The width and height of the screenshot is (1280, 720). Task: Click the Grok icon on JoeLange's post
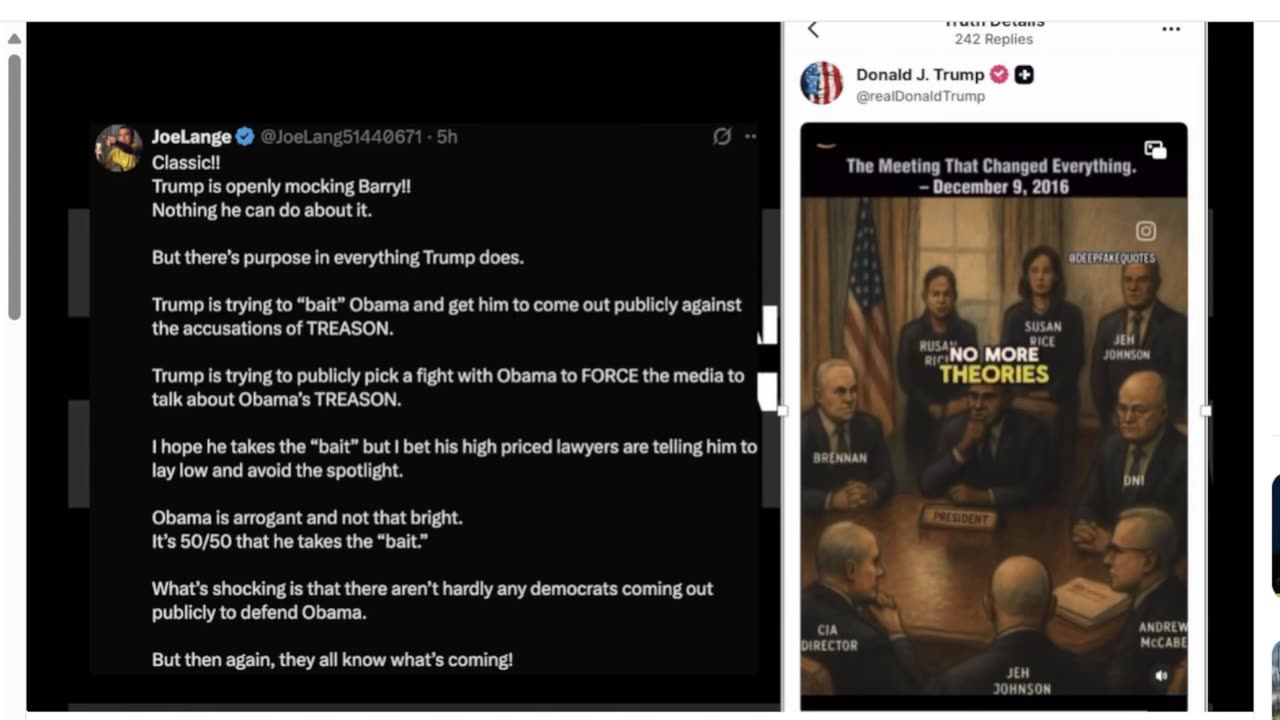[x=722, y=137]
